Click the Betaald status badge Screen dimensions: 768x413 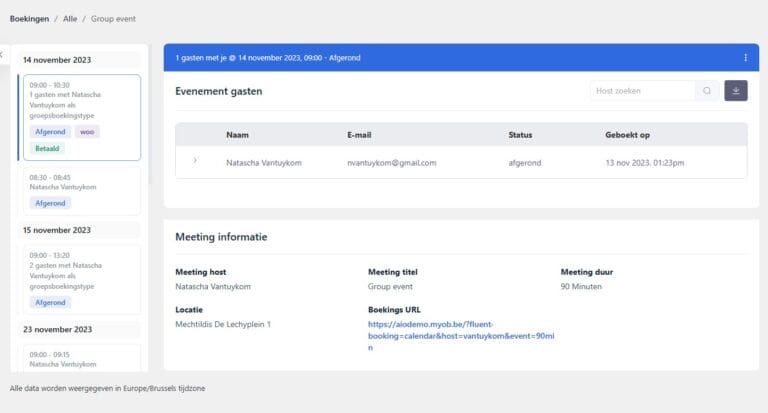[x=47, y=148]
